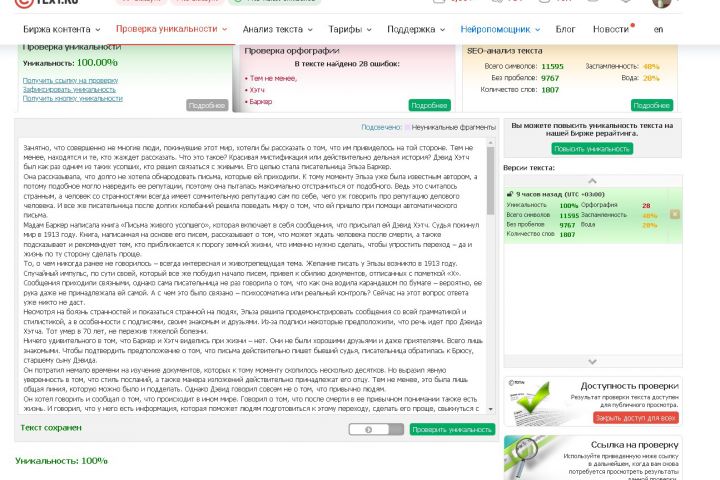Open the Проверка уникальности dropdown

click(x=171, y=29)
